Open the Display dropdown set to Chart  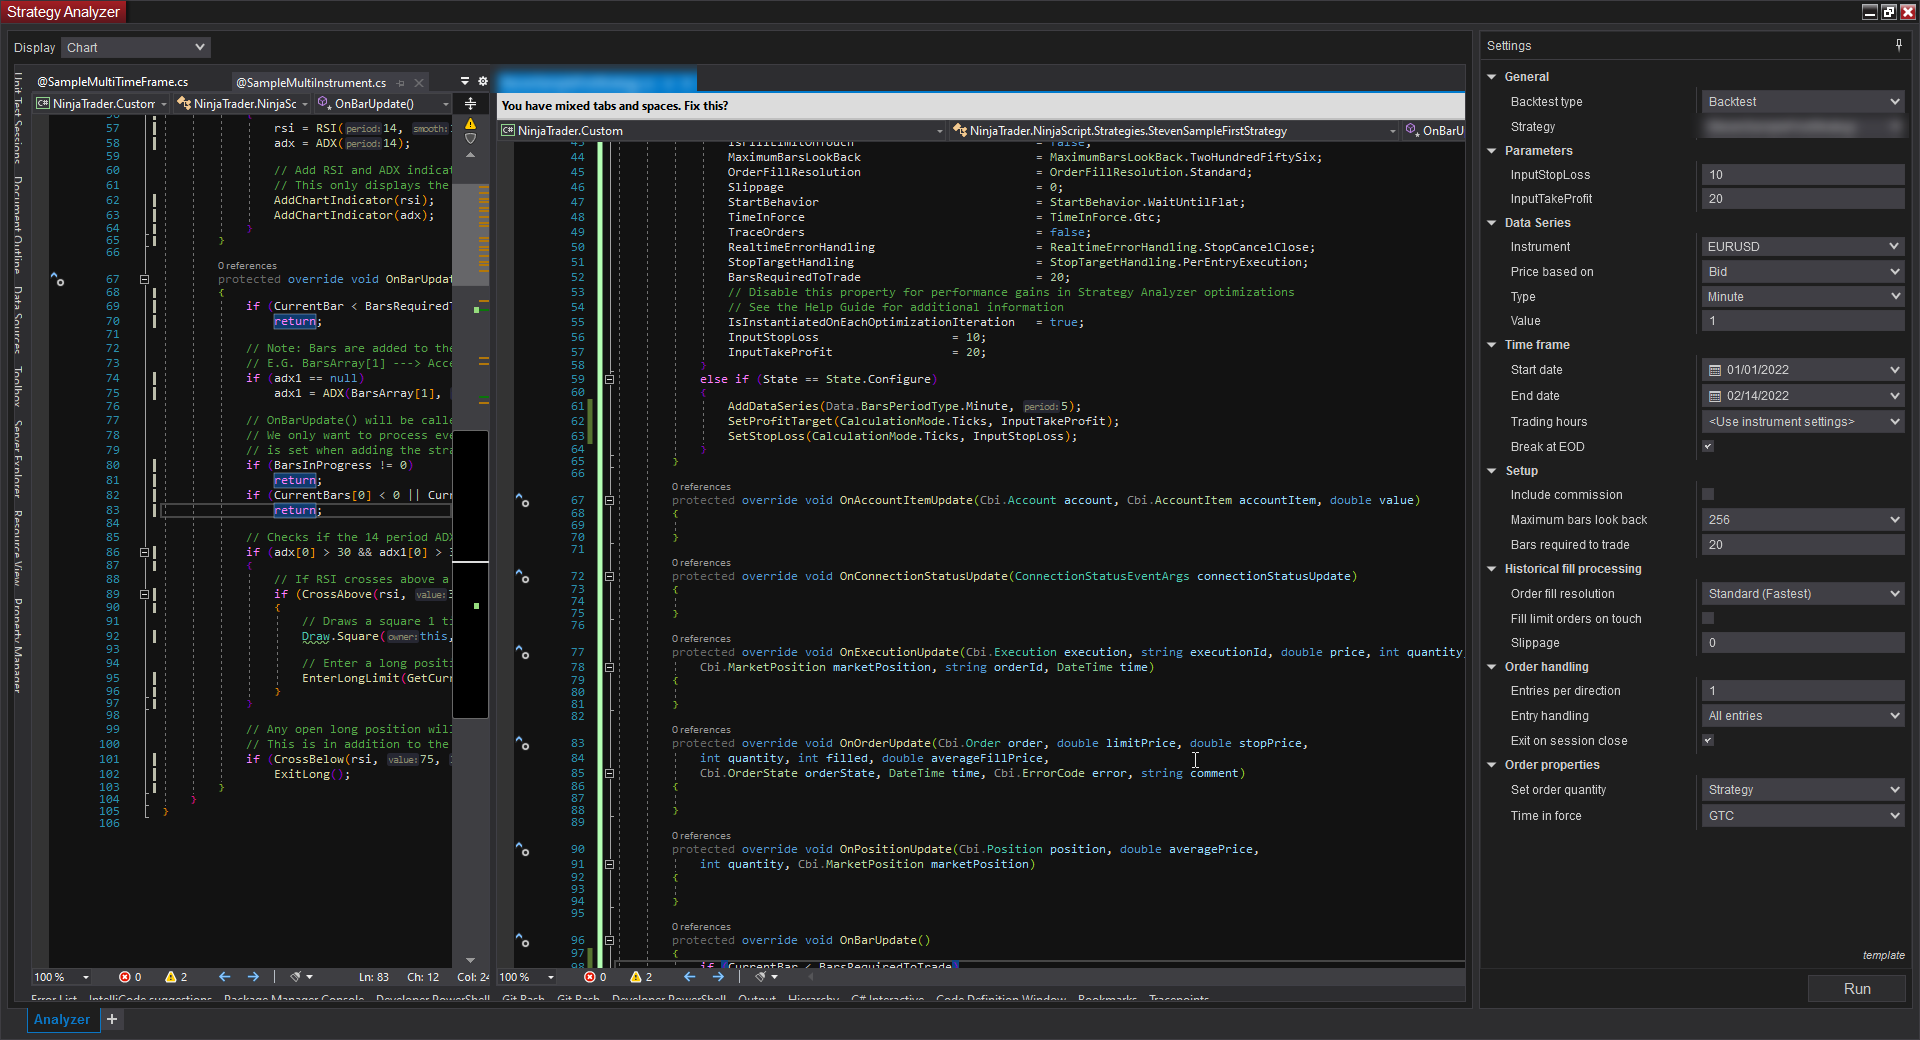[136, 47]
